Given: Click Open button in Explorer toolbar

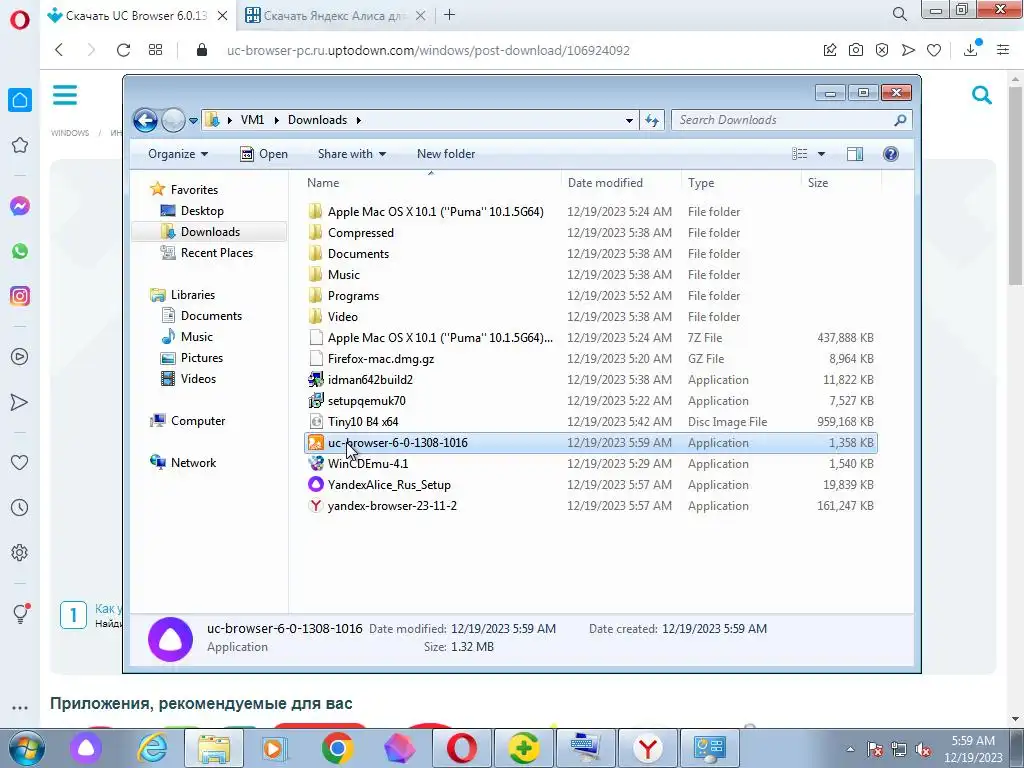Looking at the screenshot, I should (264, 154).
